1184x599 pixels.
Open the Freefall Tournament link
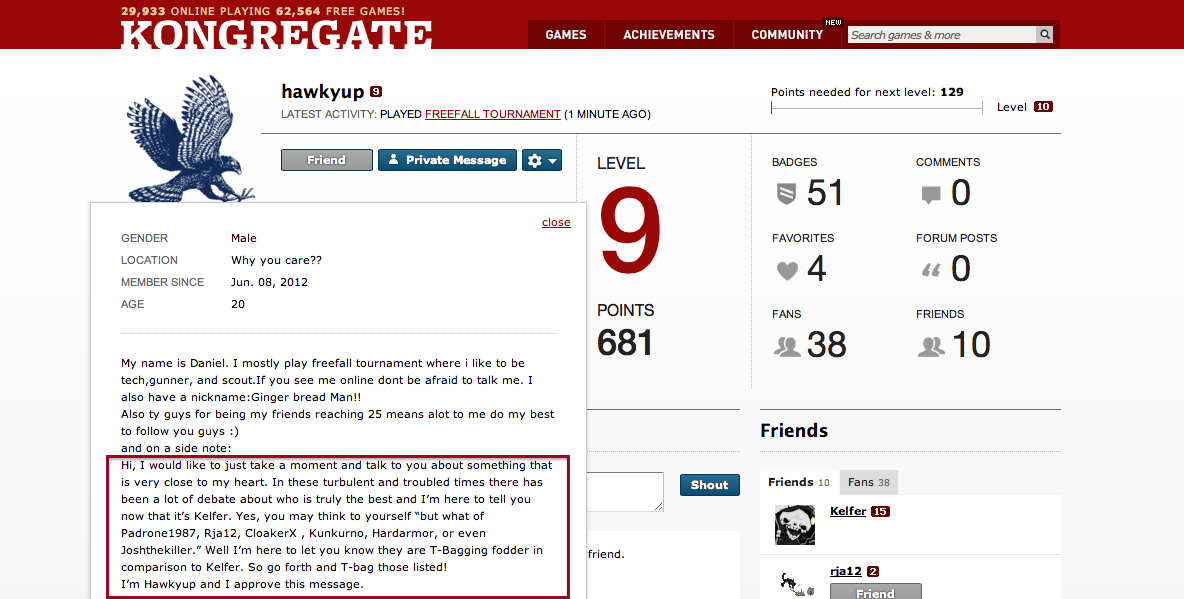pyautogui.click(x=492, y=114)
